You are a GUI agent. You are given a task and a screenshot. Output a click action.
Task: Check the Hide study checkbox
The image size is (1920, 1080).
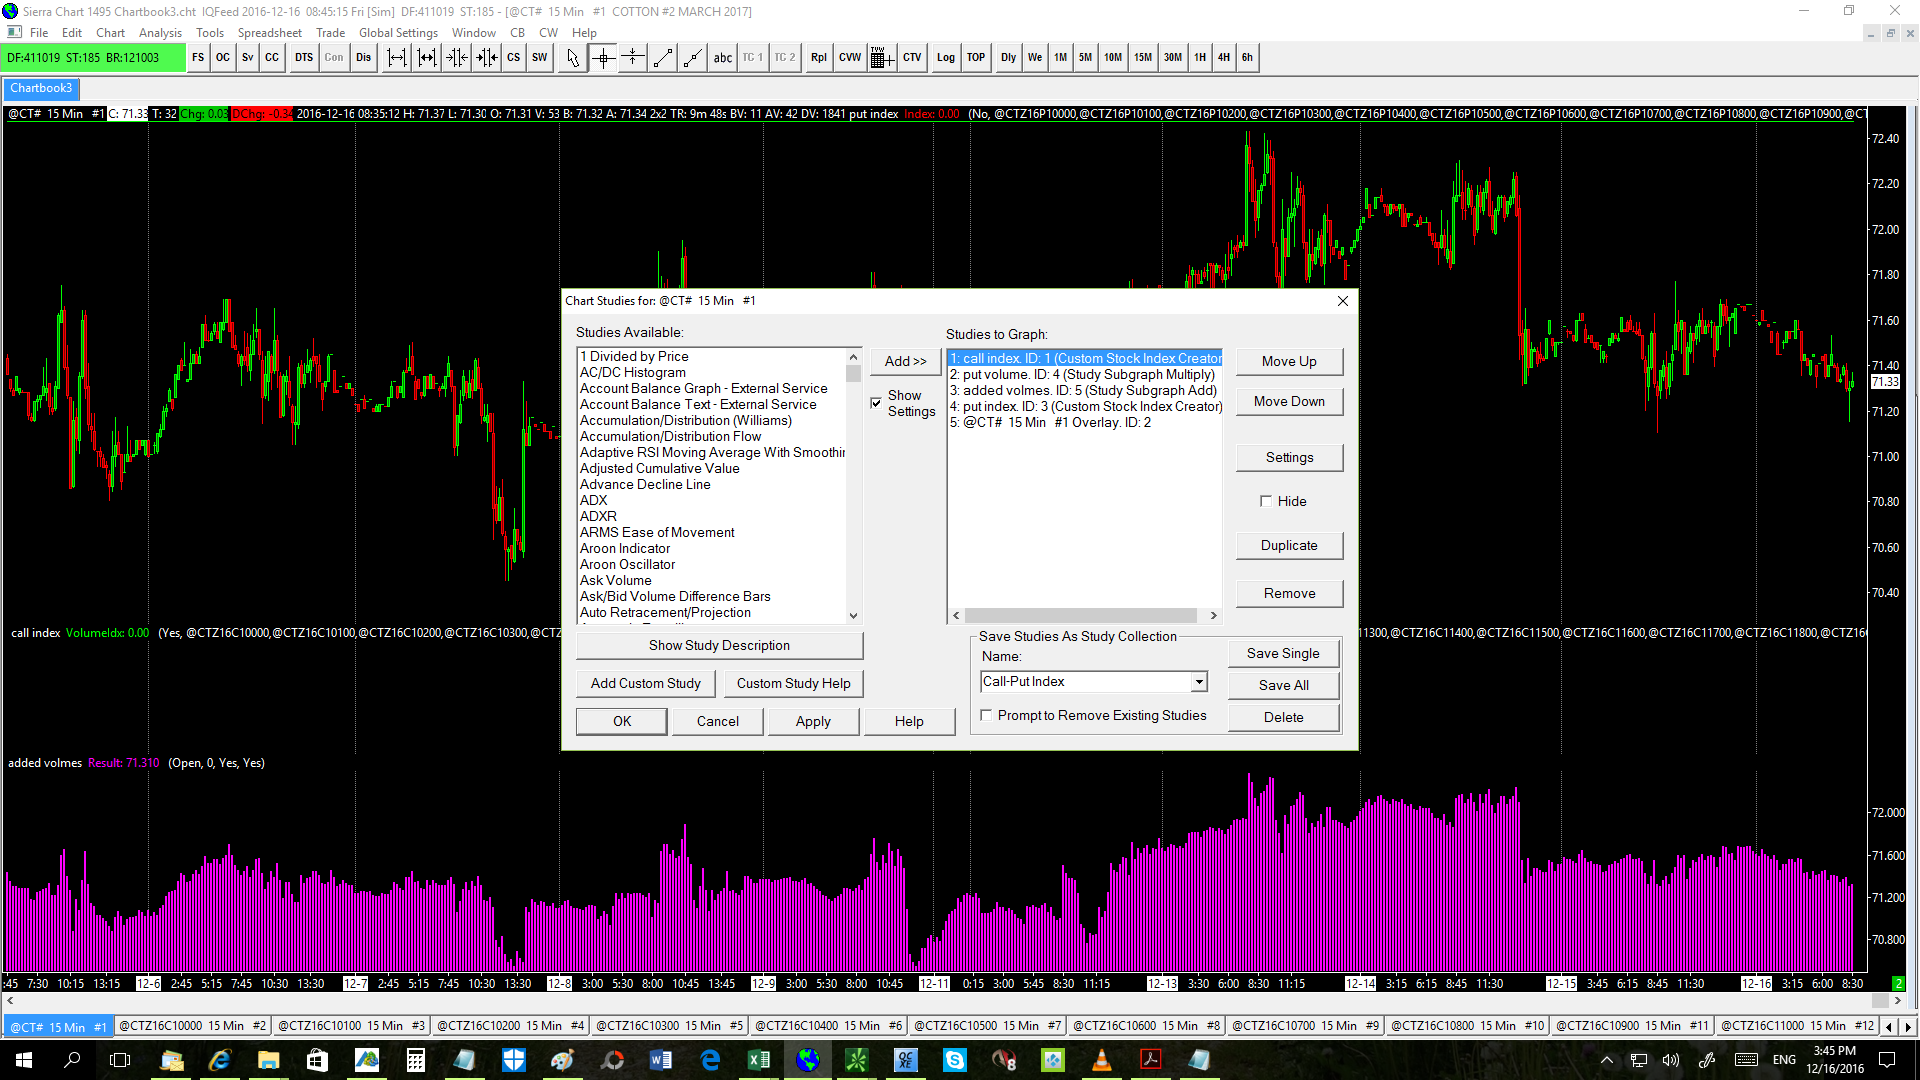coord(1266,501)
